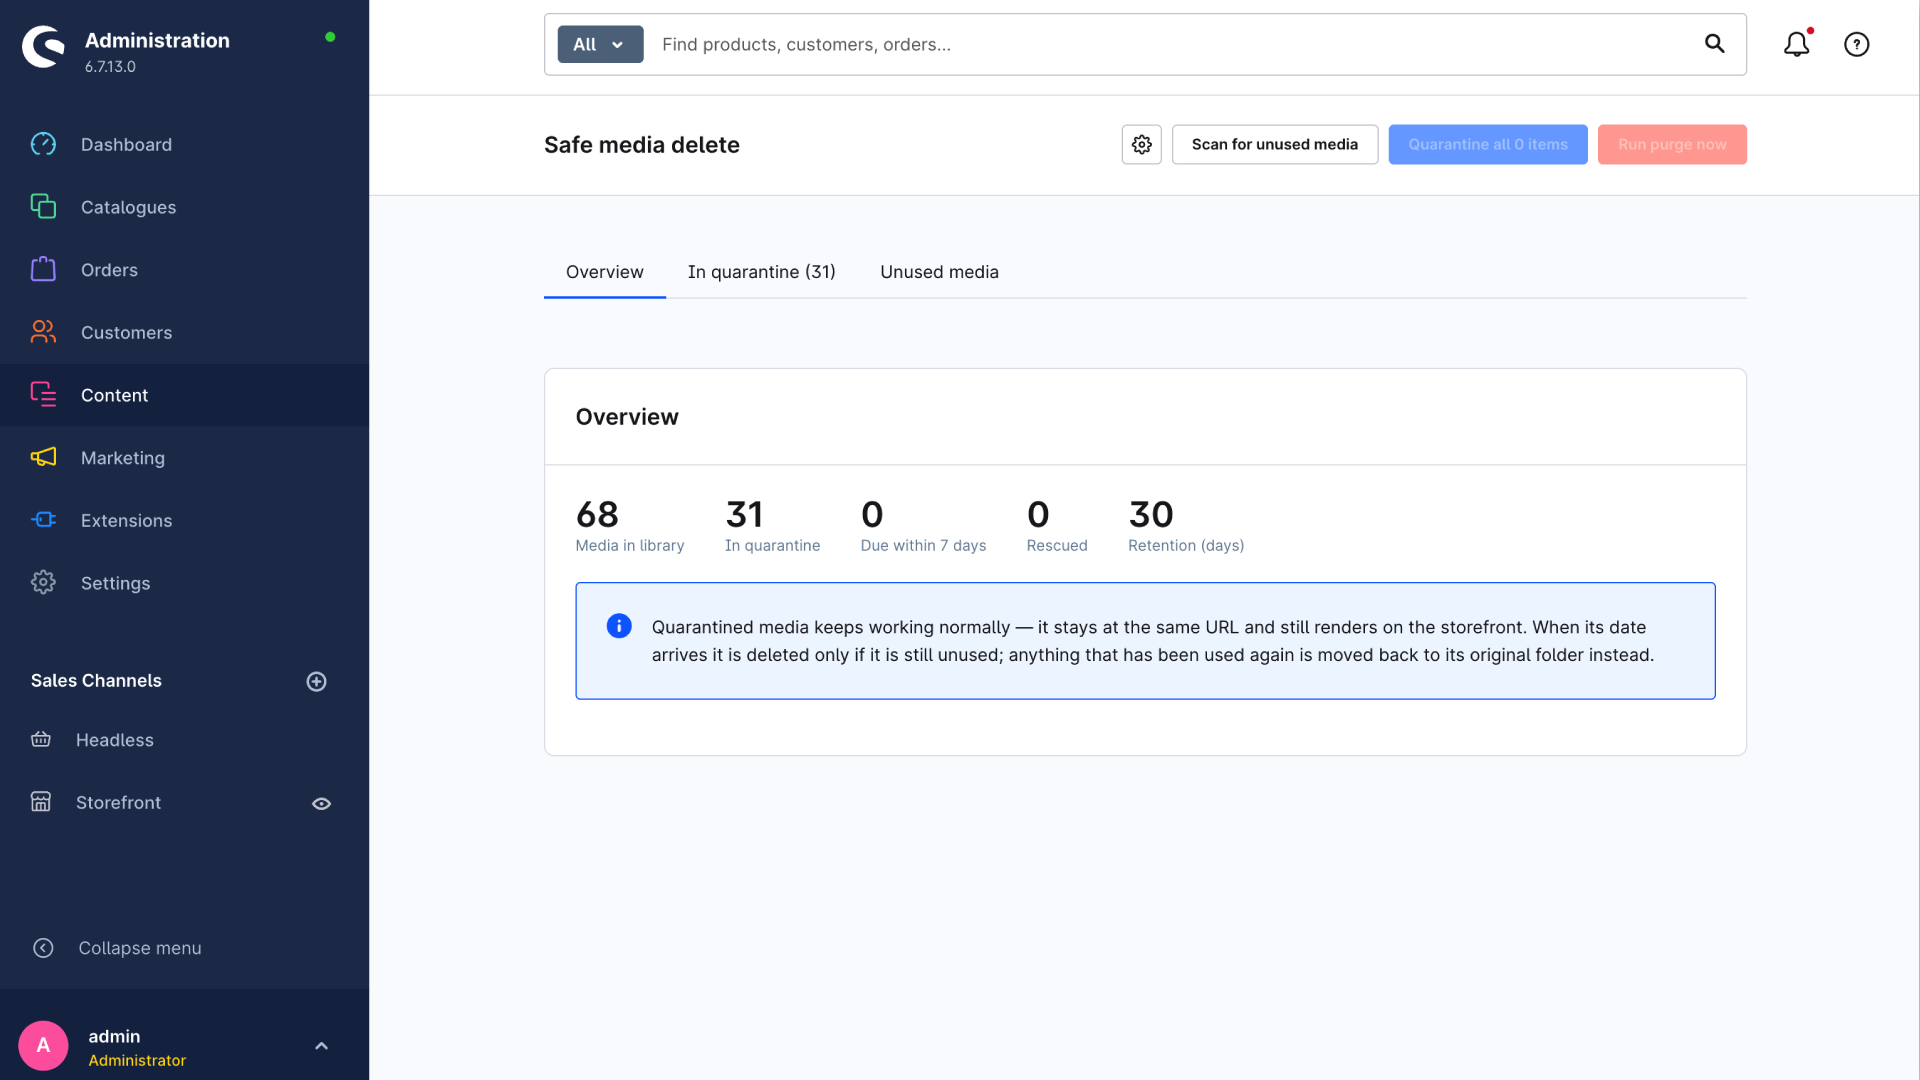The width and height of the screenshot is (1920, 1080).
Task: Switch to the Unused media tab
Action: [939, 272]
